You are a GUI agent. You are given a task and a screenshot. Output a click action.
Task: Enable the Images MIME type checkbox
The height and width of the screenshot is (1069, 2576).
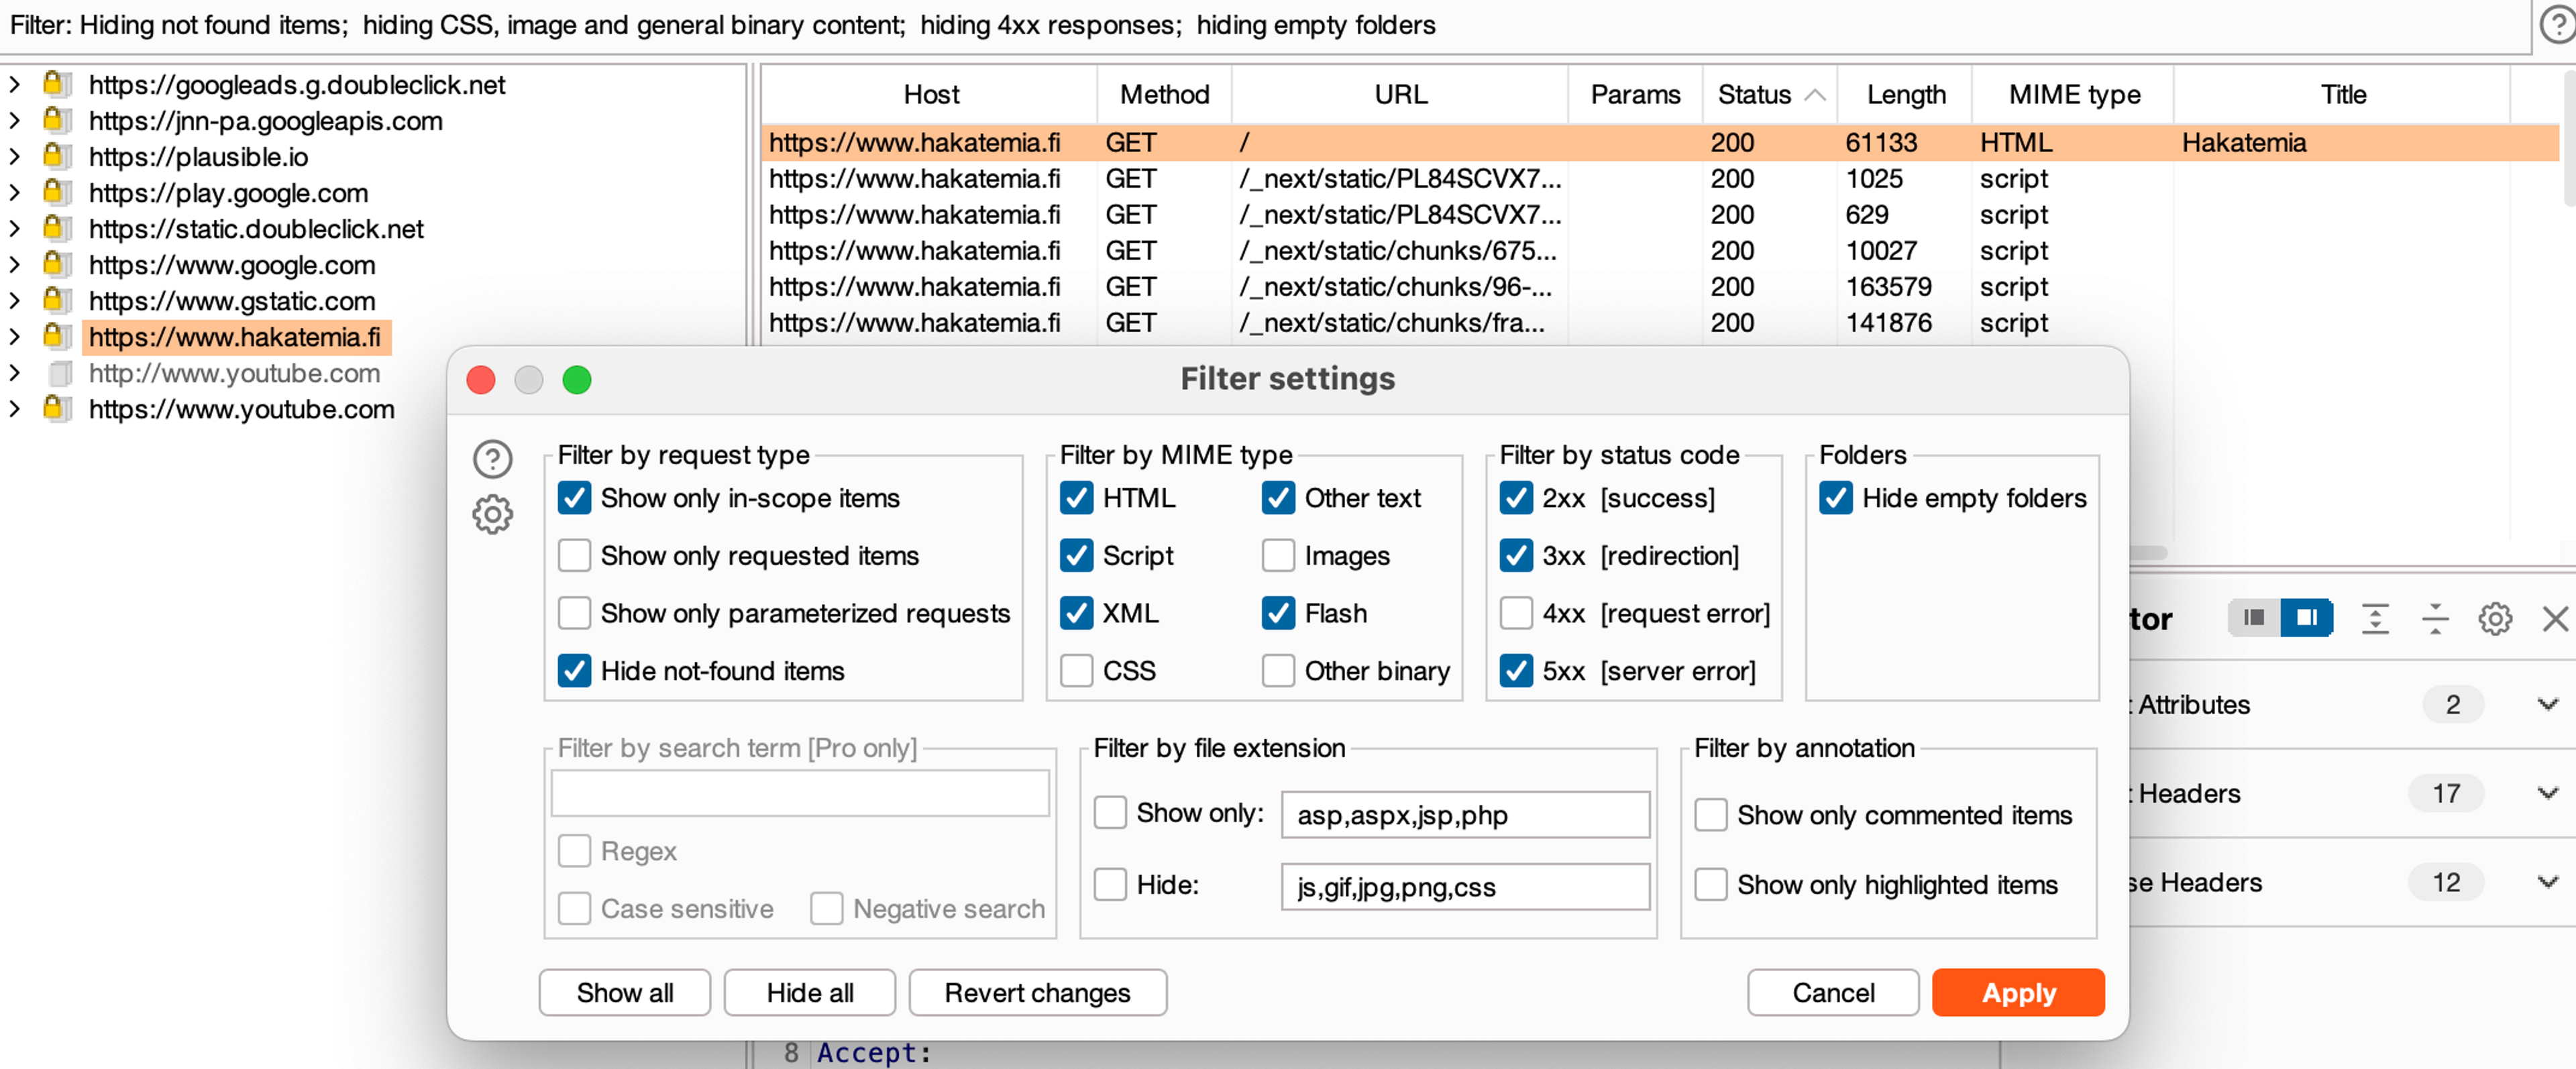1278,556
